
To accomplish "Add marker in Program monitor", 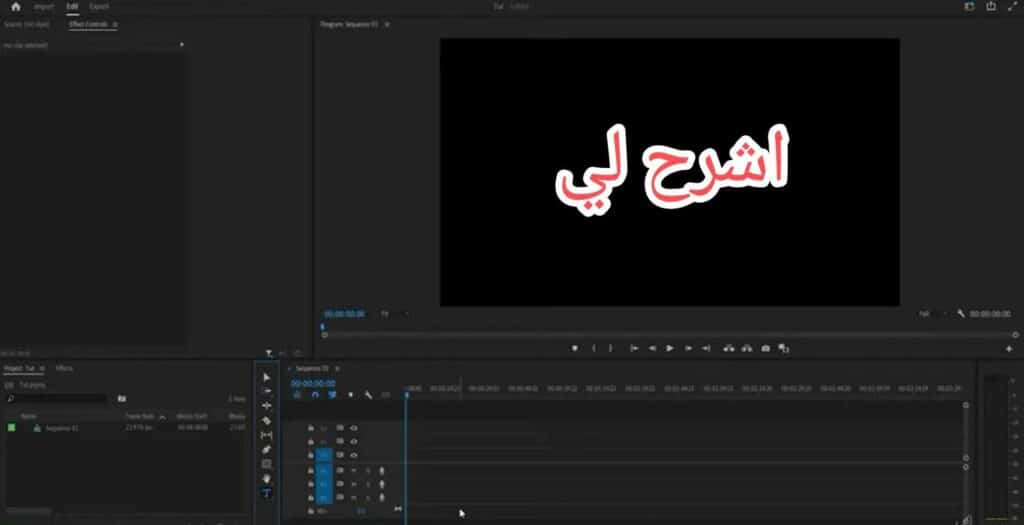I will pos(575,349).
